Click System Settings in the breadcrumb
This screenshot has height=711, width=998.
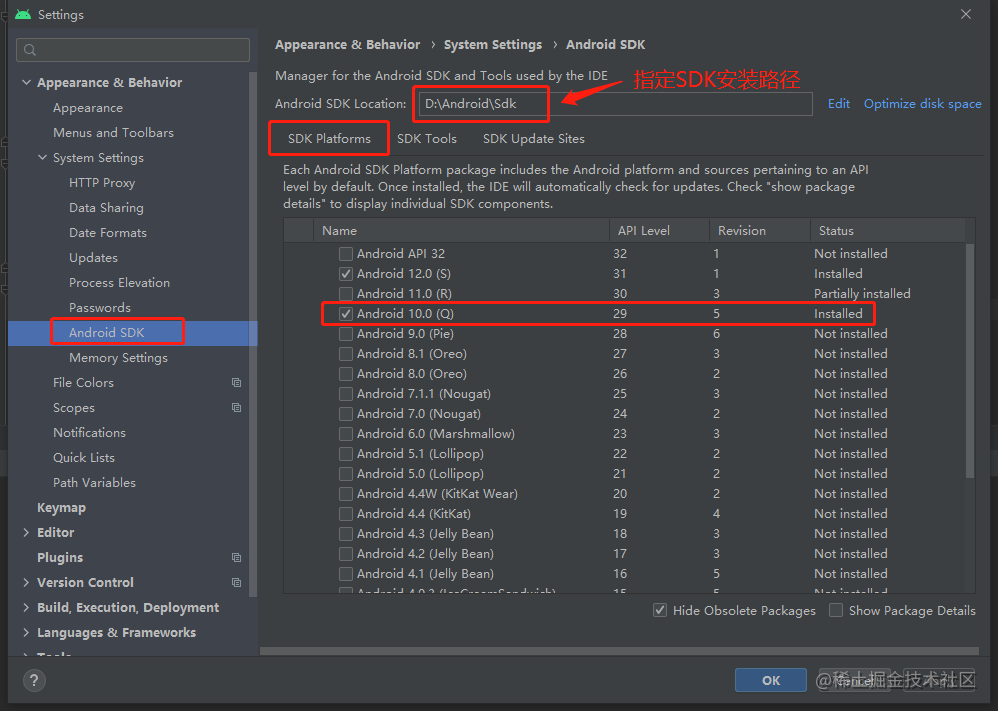[x=493, y=45]
